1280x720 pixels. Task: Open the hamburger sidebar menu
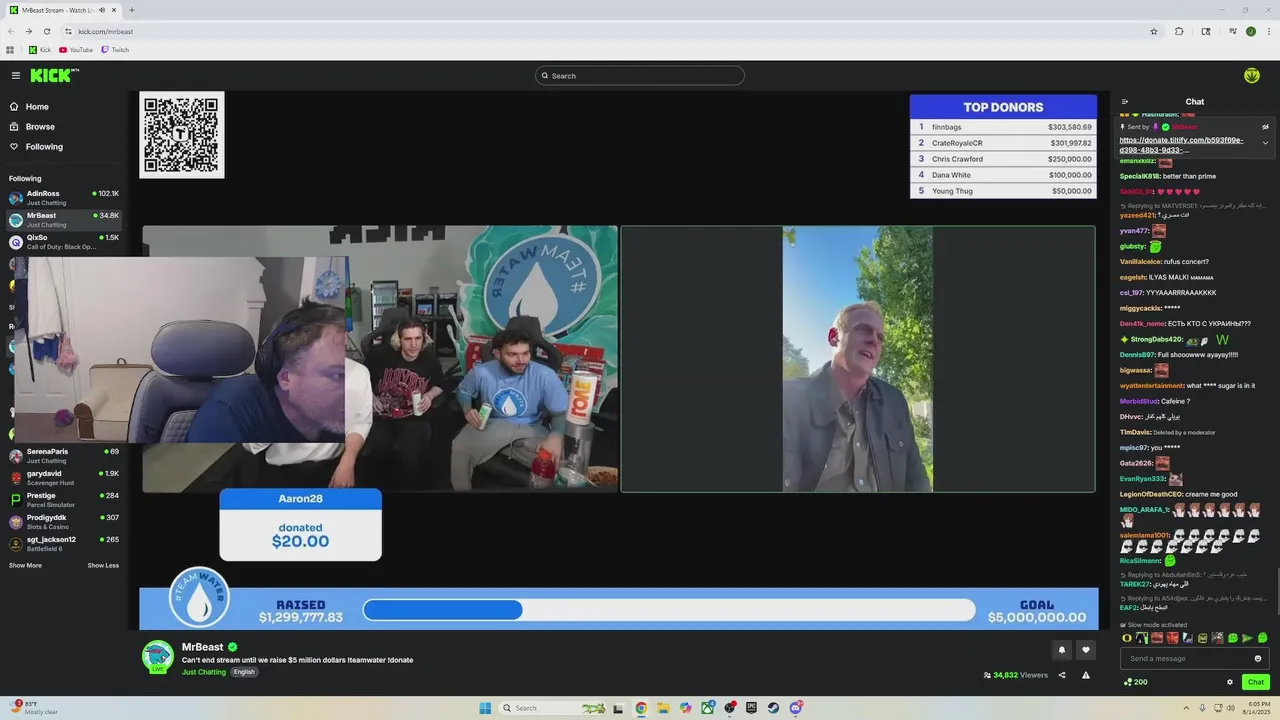click(16, 76)
